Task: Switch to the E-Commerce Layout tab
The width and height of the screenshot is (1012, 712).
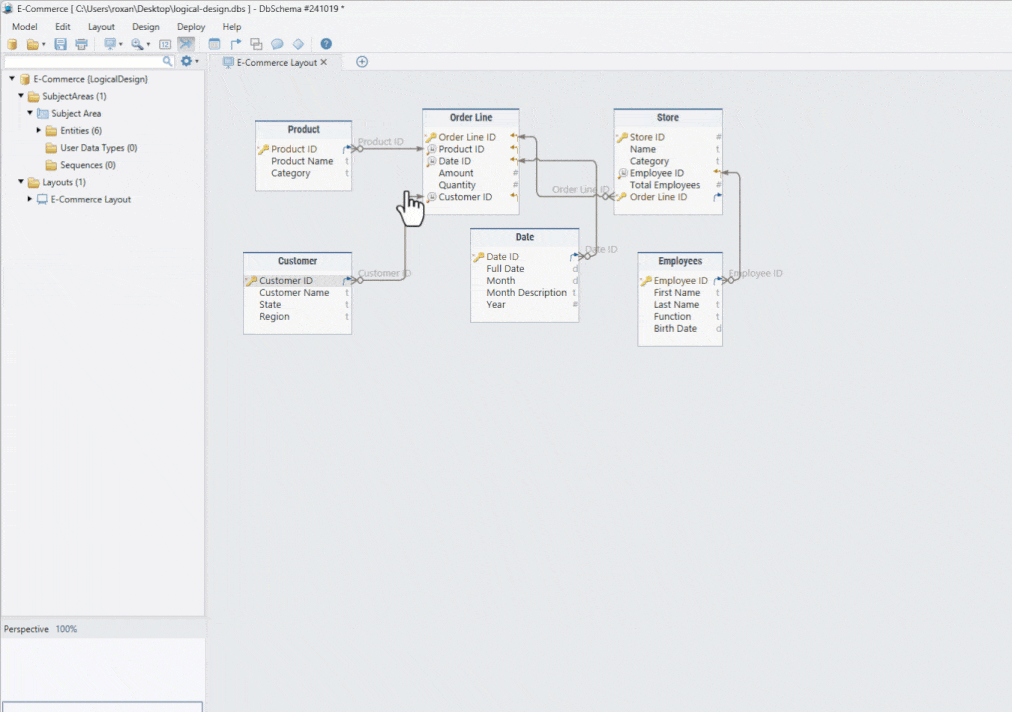Action: click(x=277, y=63)
